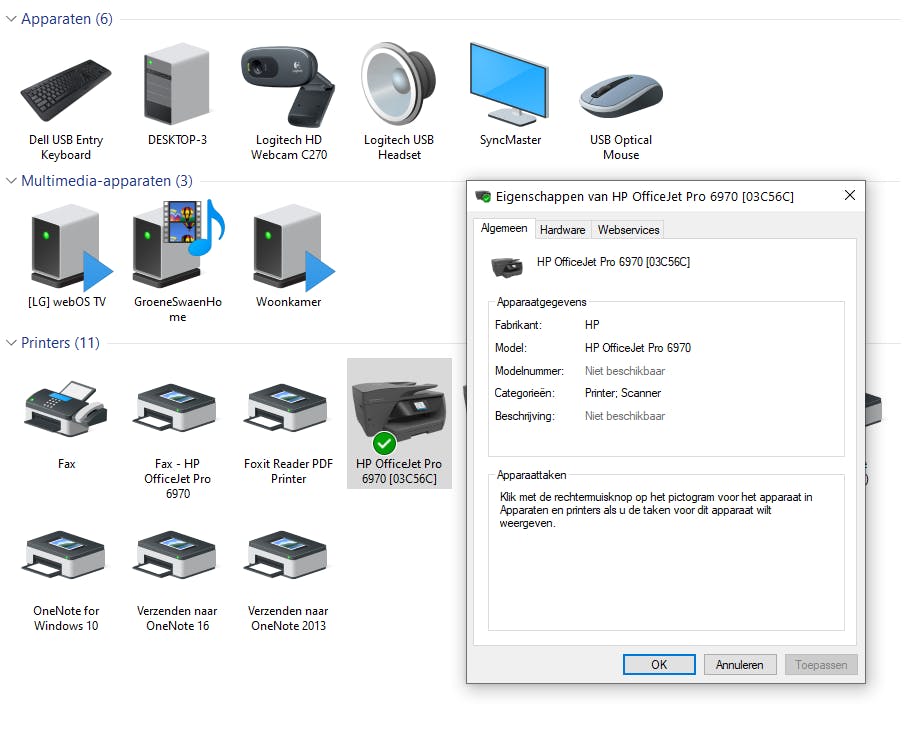Collapse the Multimedia-apparaten (3) group chevron

tap(11, 181)
